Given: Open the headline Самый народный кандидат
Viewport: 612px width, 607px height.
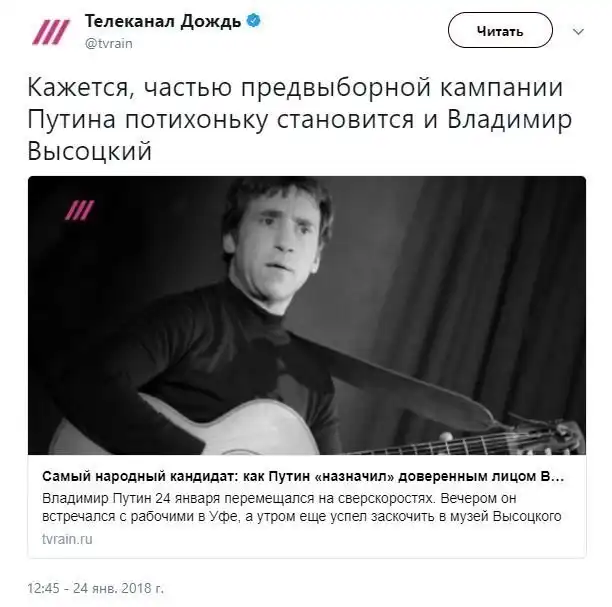Looking at the screenshot, I should 303,476.
